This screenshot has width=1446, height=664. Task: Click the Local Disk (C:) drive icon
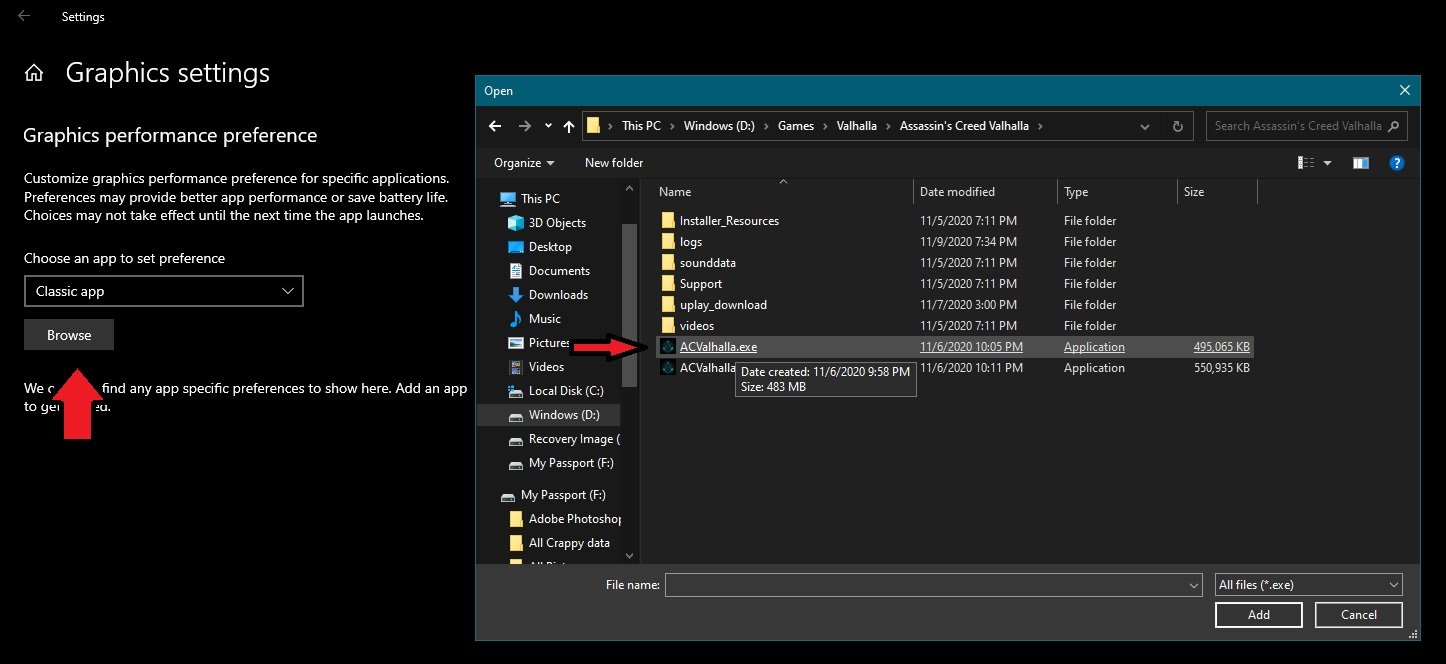(x=516, y=391)
